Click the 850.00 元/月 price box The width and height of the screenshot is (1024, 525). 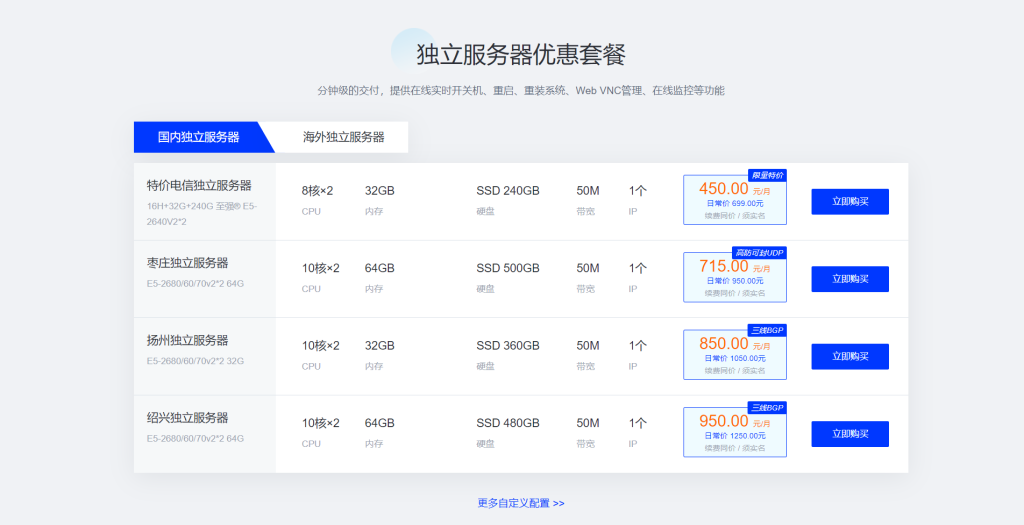click(x=734, y=356)
